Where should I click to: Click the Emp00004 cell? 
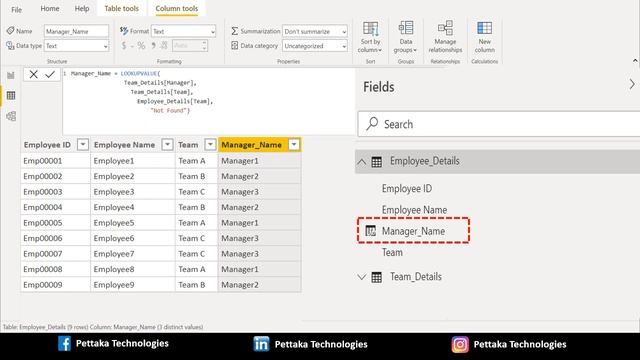point(56,207)
